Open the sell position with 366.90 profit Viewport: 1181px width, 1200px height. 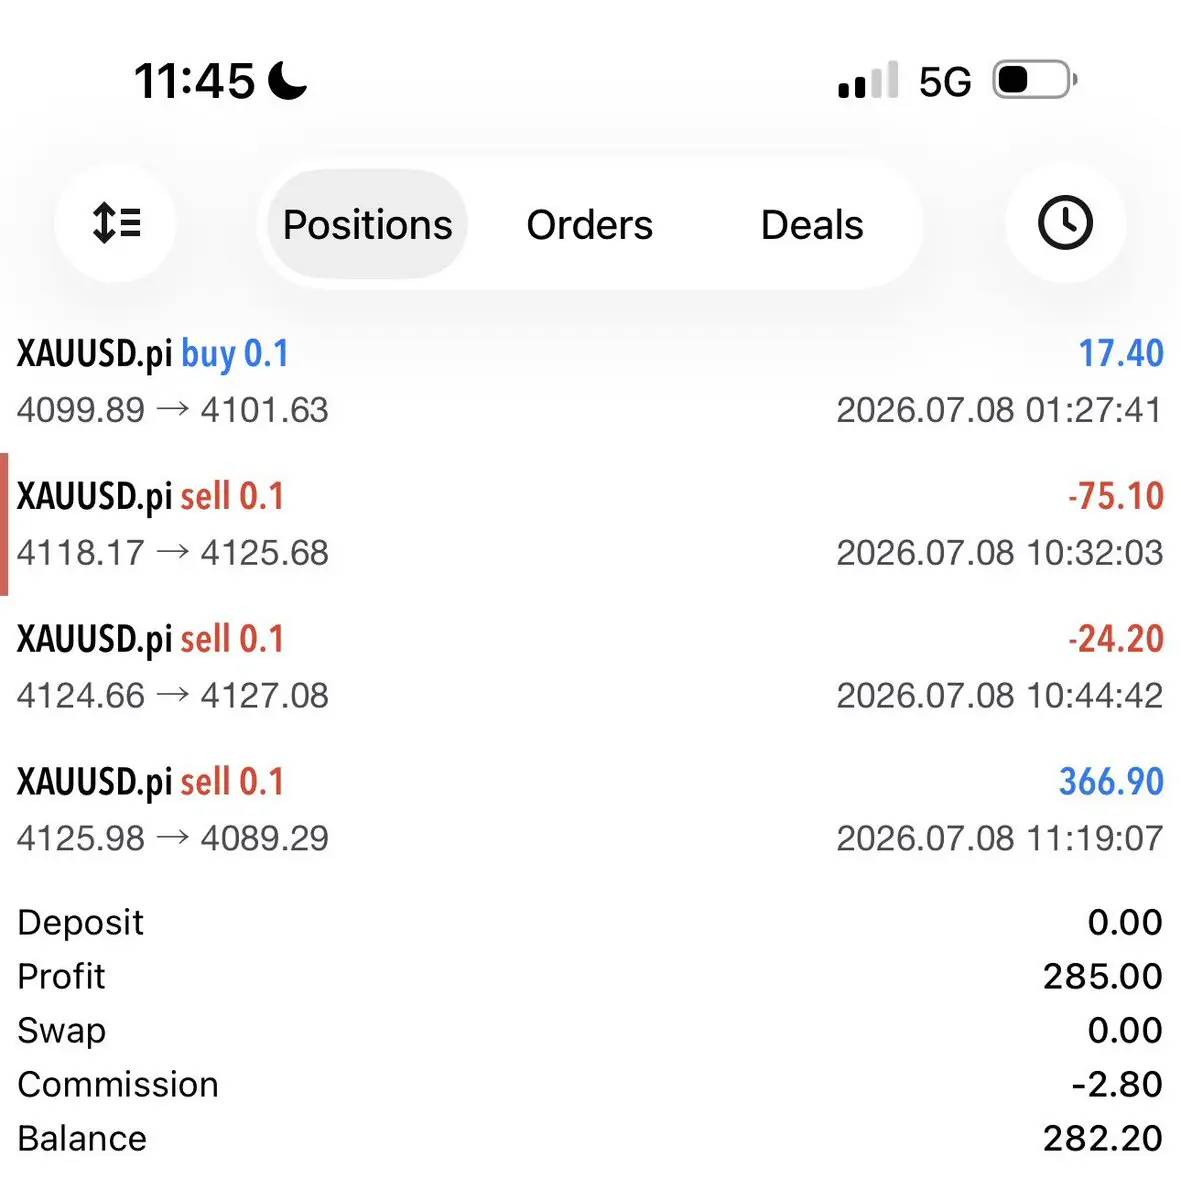(590, 809)
